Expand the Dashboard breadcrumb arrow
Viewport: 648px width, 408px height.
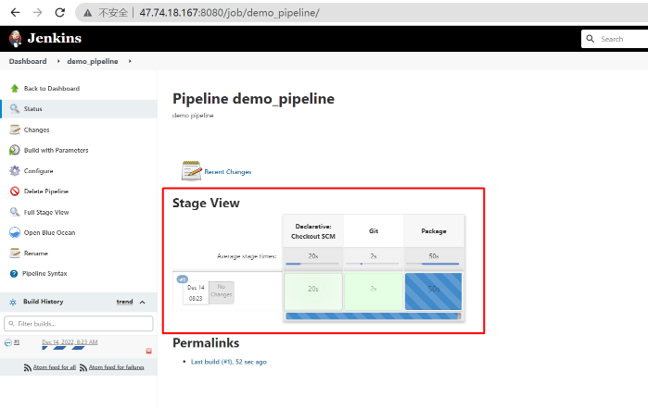[x=57, y=61]
